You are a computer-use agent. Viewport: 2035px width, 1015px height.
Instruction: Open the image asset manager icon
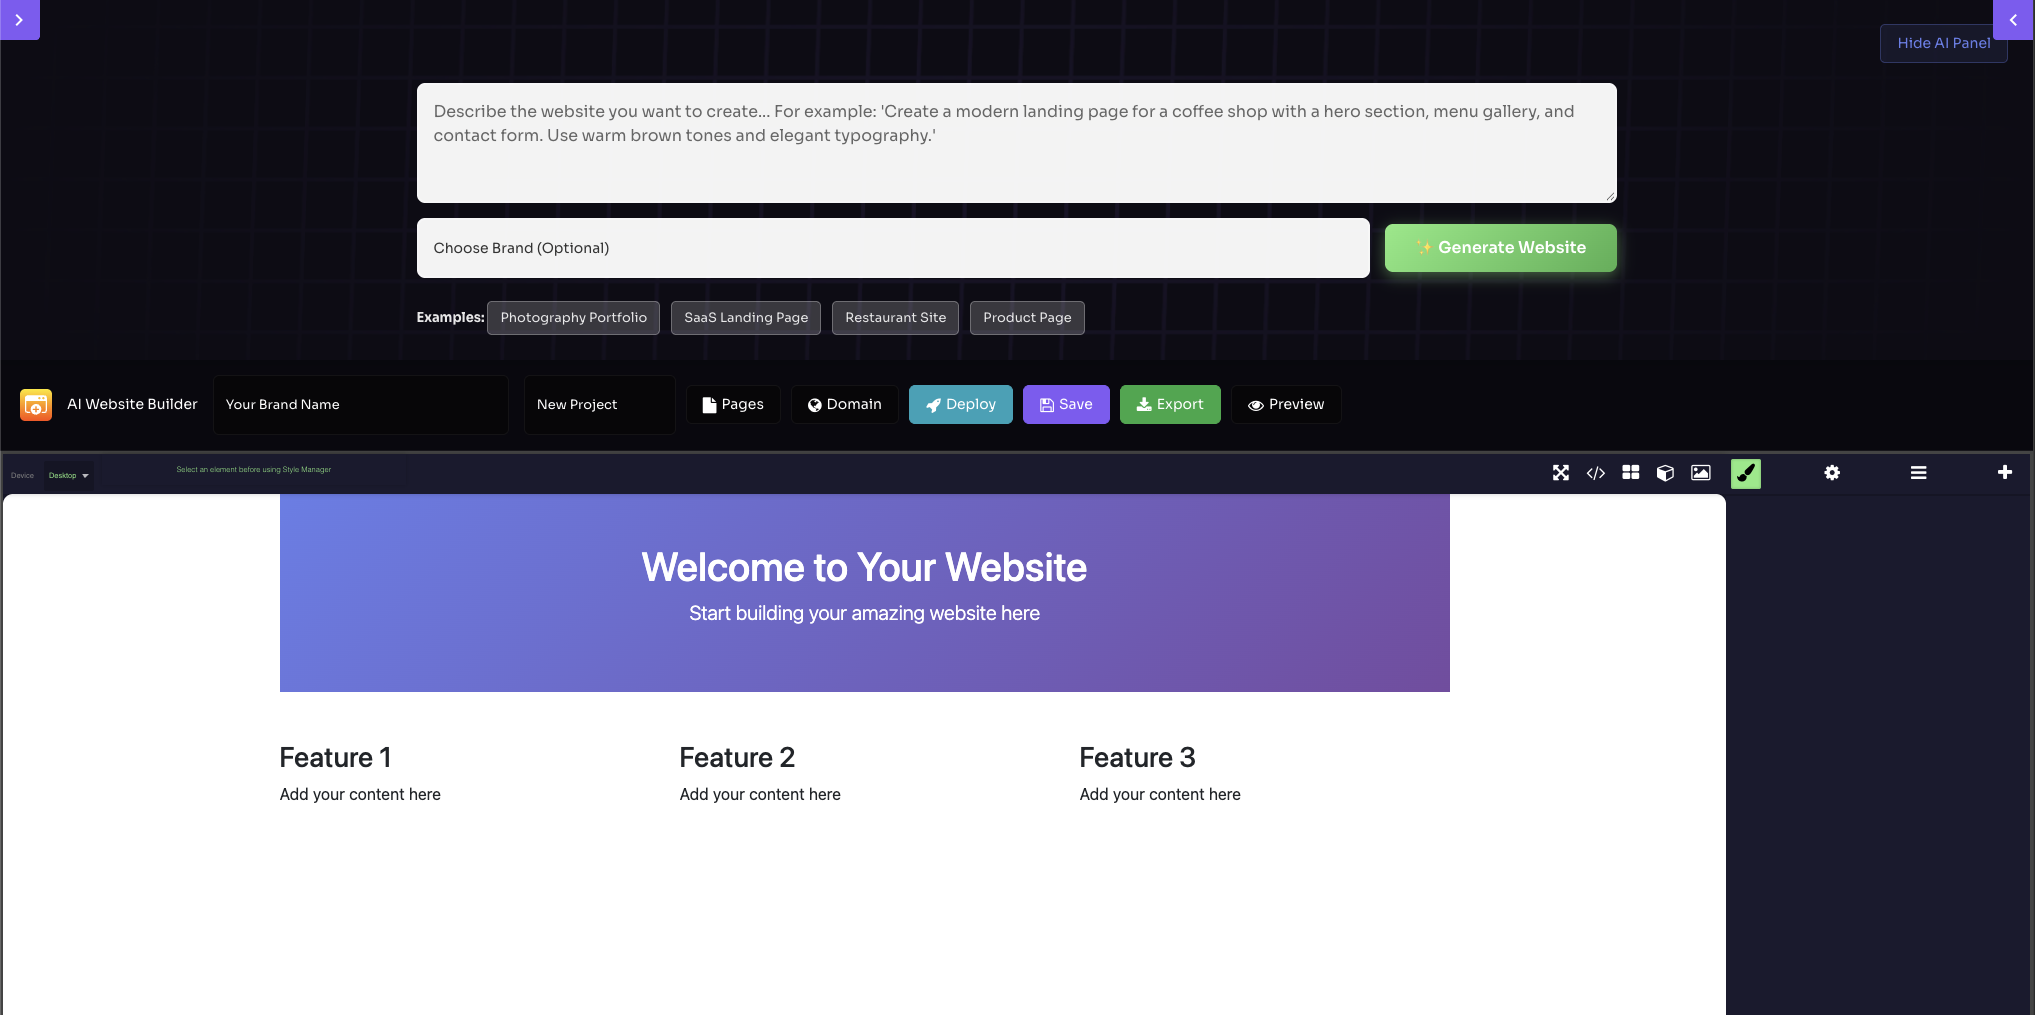1701,473
